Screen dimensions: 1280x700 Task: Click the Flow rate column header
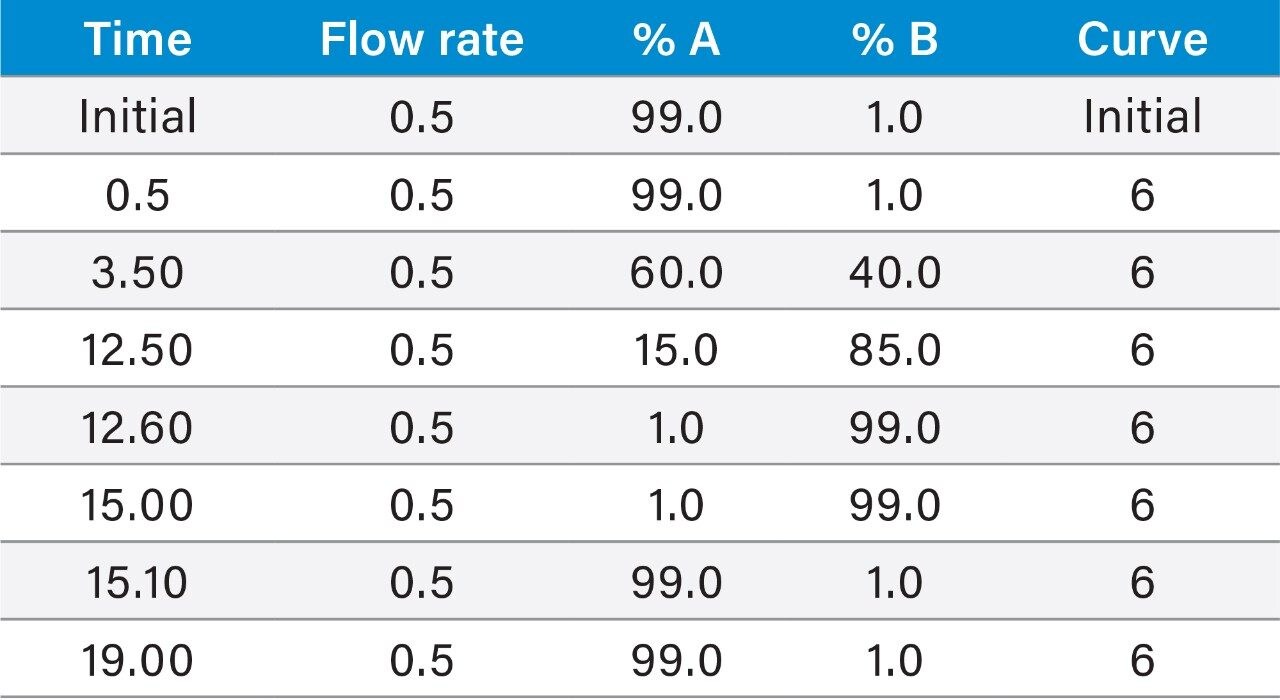pyautogui.click(x=421, y=40)
